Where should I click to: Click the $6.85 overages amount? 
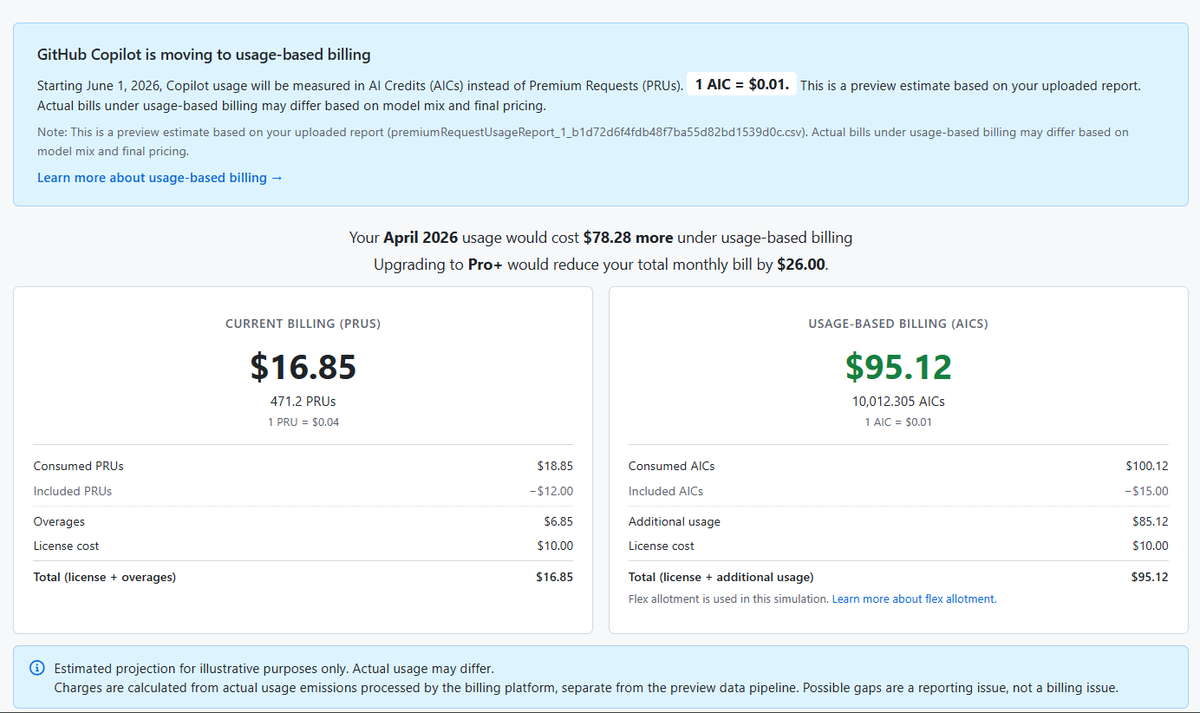[558, 522]
